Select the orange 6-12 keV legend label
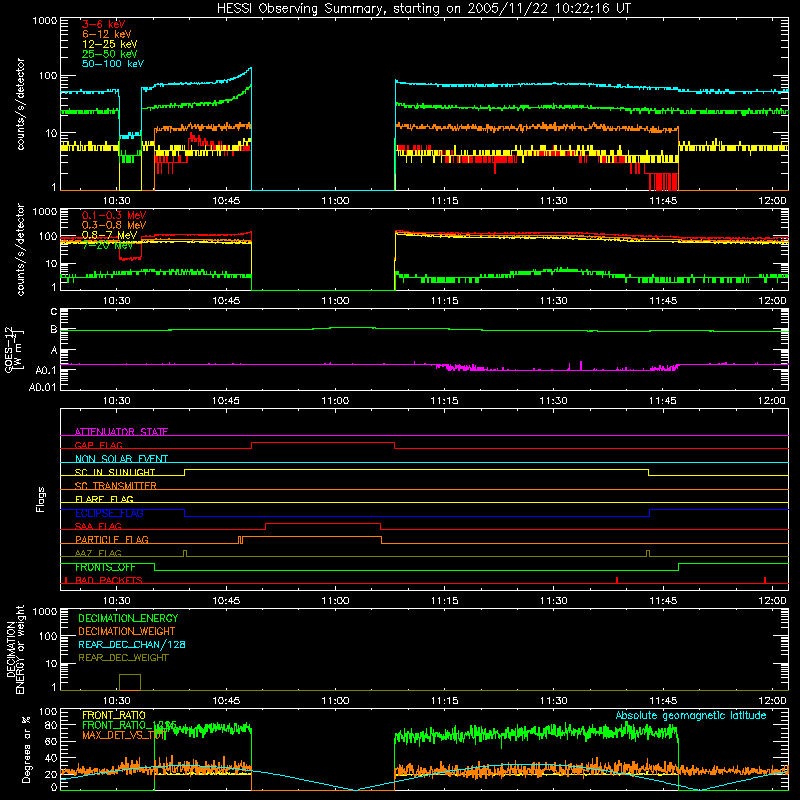 pyautogui.click(x=107, y=34)
